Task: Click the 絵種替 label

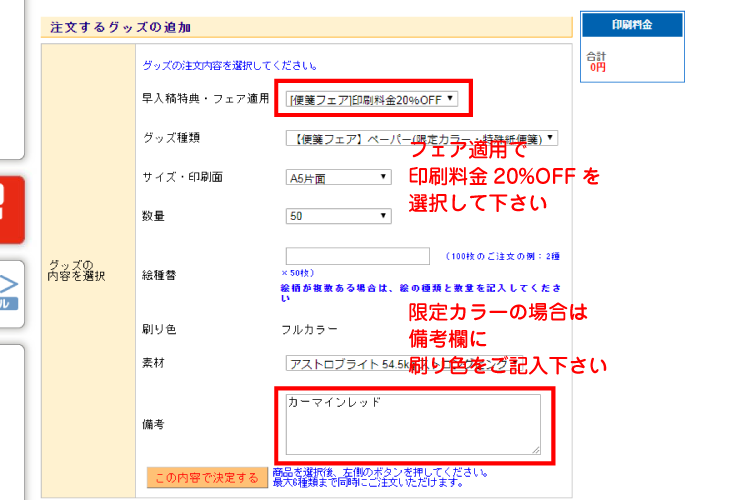Action: 159,275
